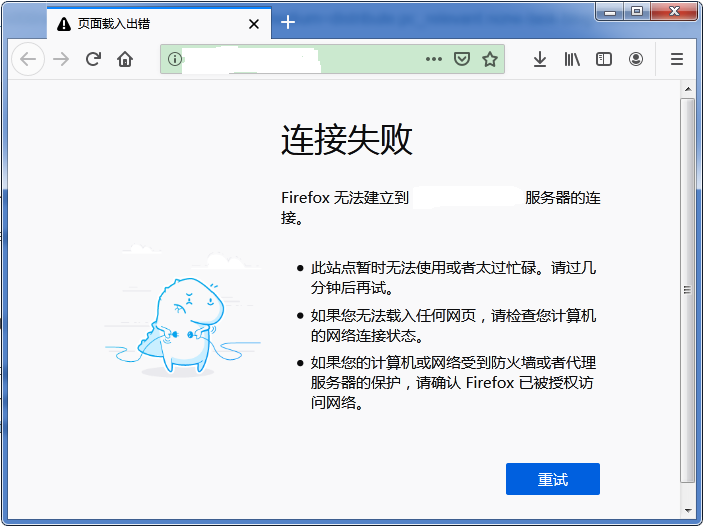
Task: Open page actions three-dot menu
Action: coord(434,59)
